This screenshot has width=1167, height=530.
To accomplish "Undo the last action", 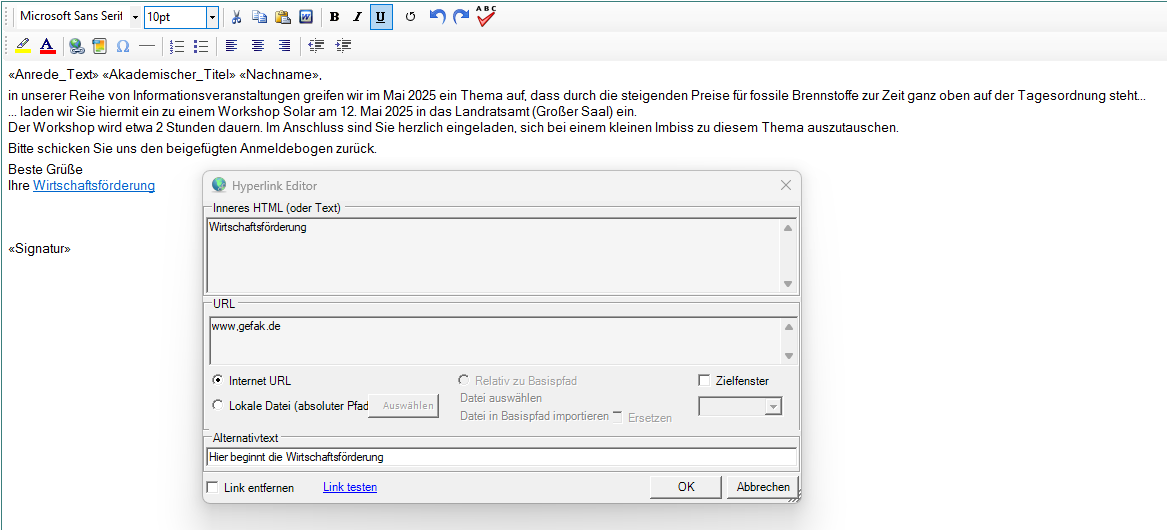I will 438,16.
